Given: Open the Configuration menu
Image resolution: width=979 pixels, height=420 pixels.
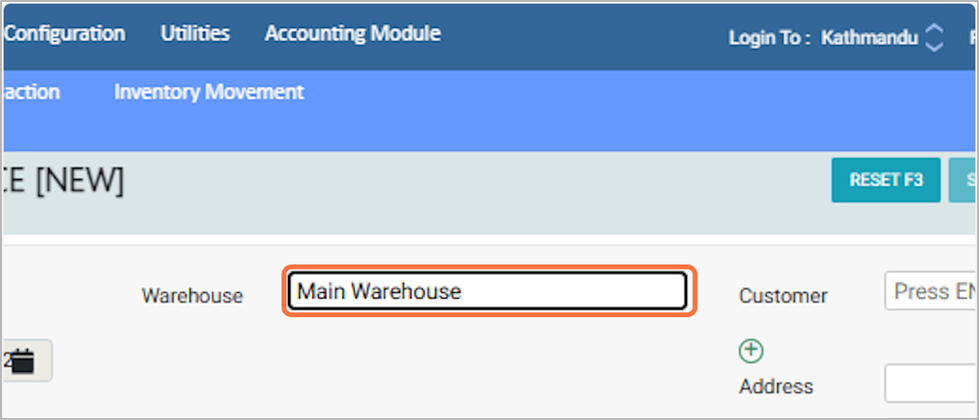Looking at the screenshot, I should (65, 33).
